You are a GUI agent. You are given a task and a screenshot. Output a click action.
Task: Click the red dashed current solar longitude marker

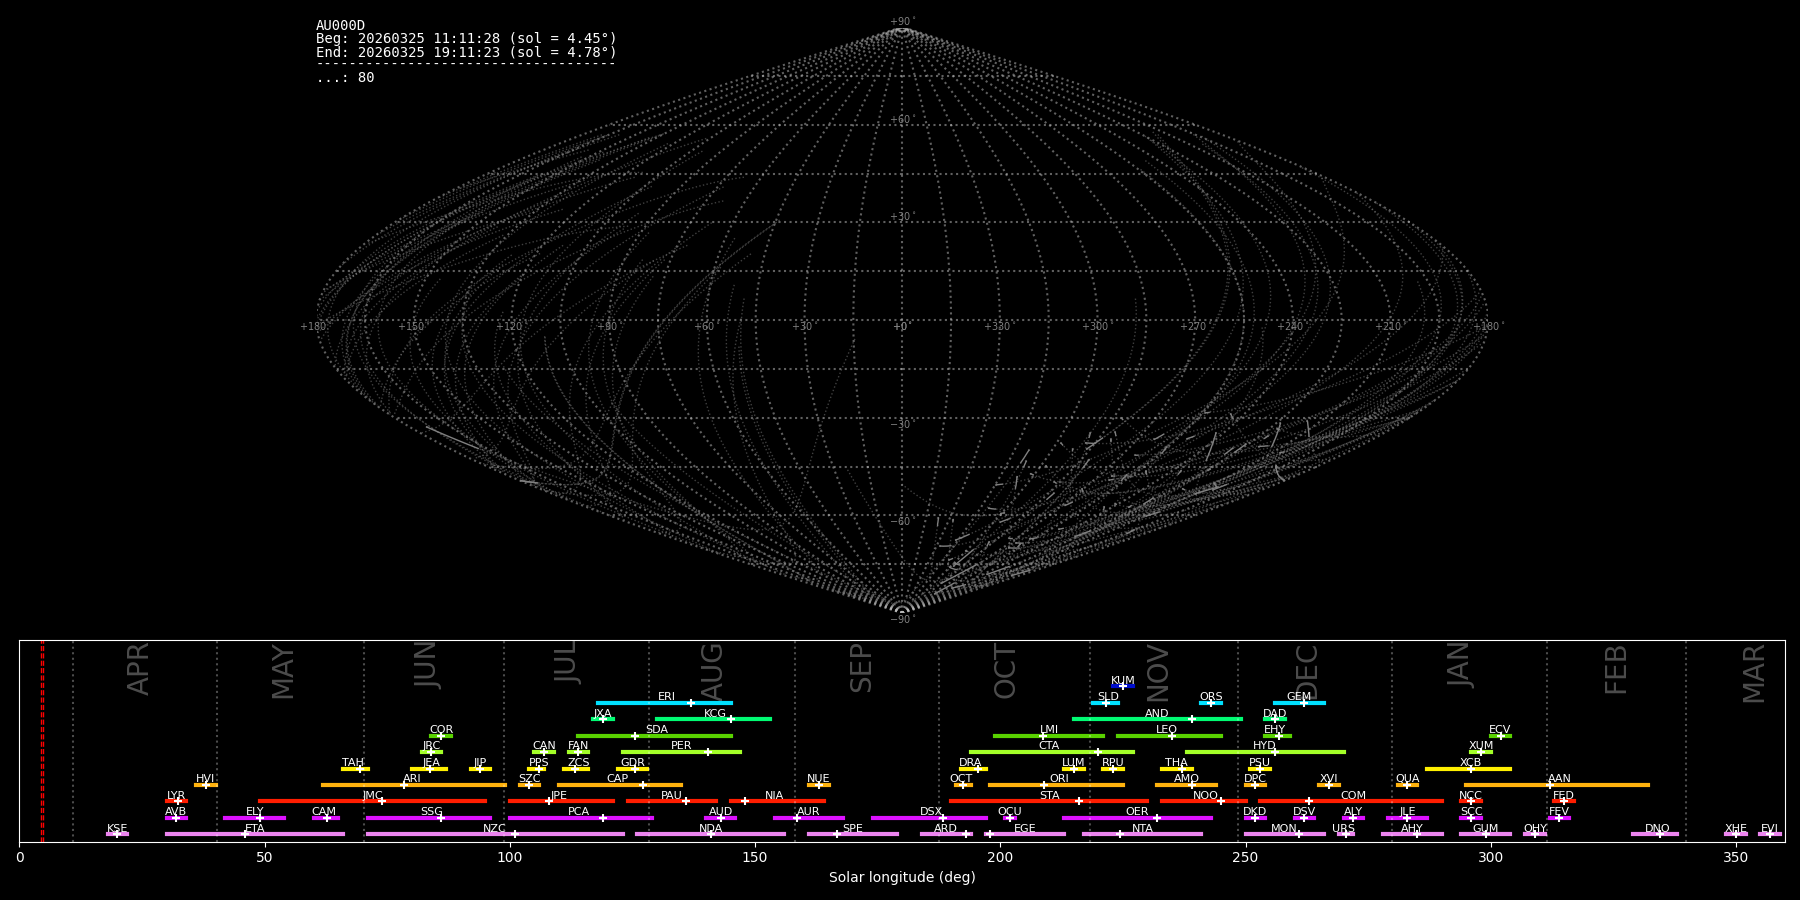pos(42,741)
